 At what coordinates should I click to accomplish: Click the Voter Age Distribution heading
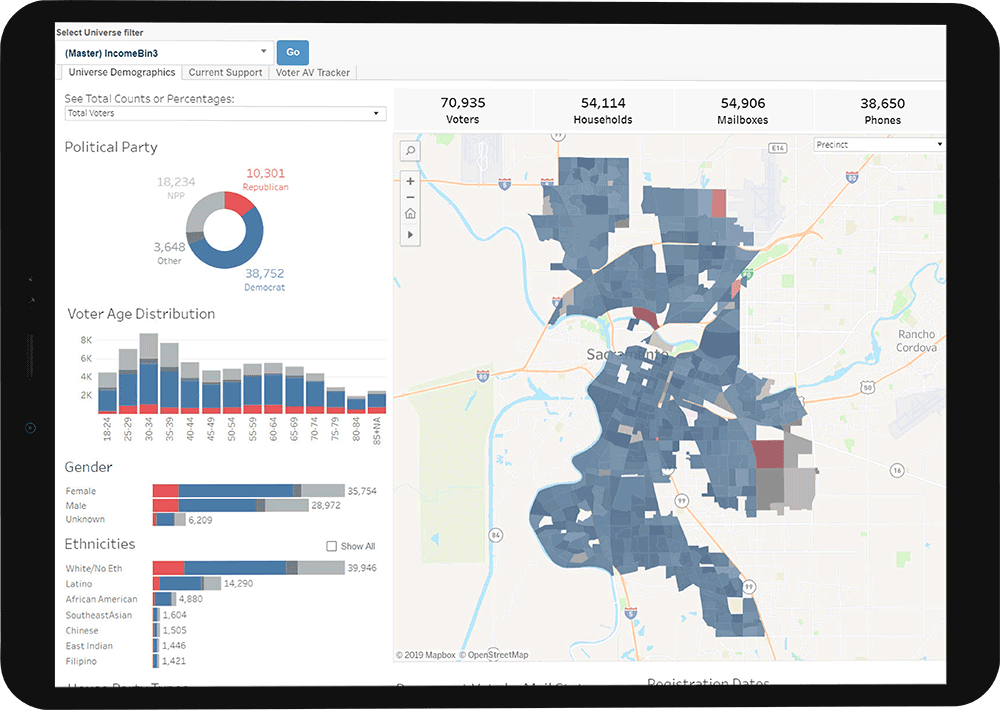click(x=141, y=313)
